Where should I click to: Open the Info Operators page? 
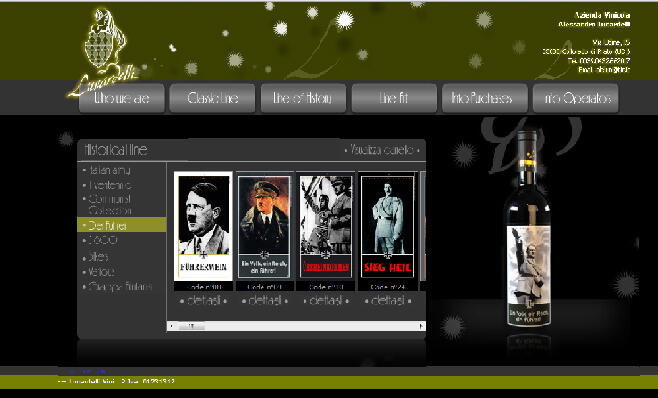tap(576, 98)
